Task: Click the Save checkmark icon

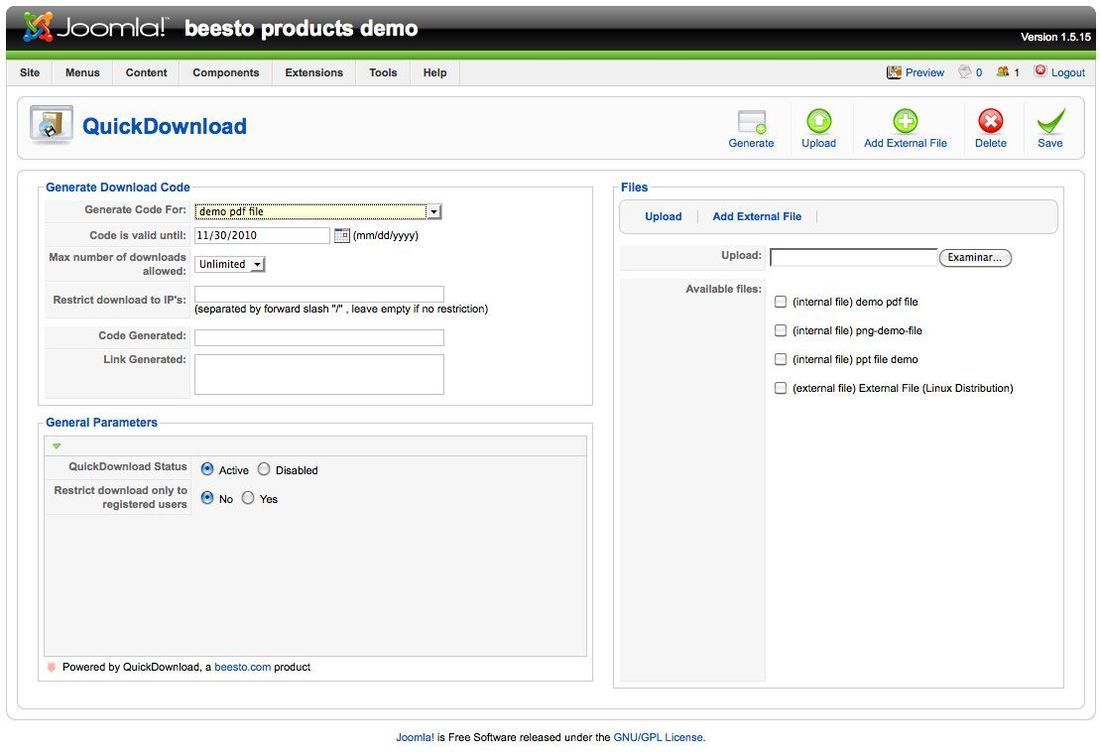Action: pyautogui.click(x=1050, y=121)
